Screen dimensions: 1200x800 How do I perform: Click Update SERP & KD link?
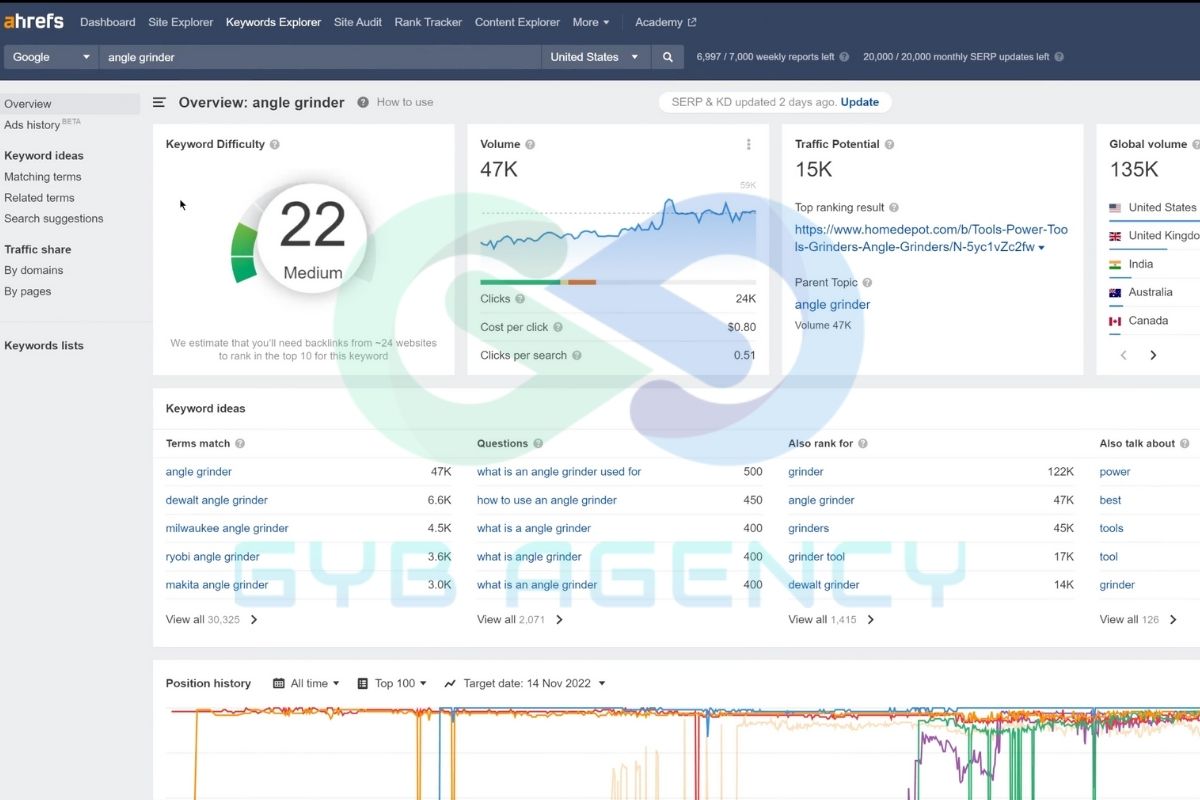tap(860, 102)
